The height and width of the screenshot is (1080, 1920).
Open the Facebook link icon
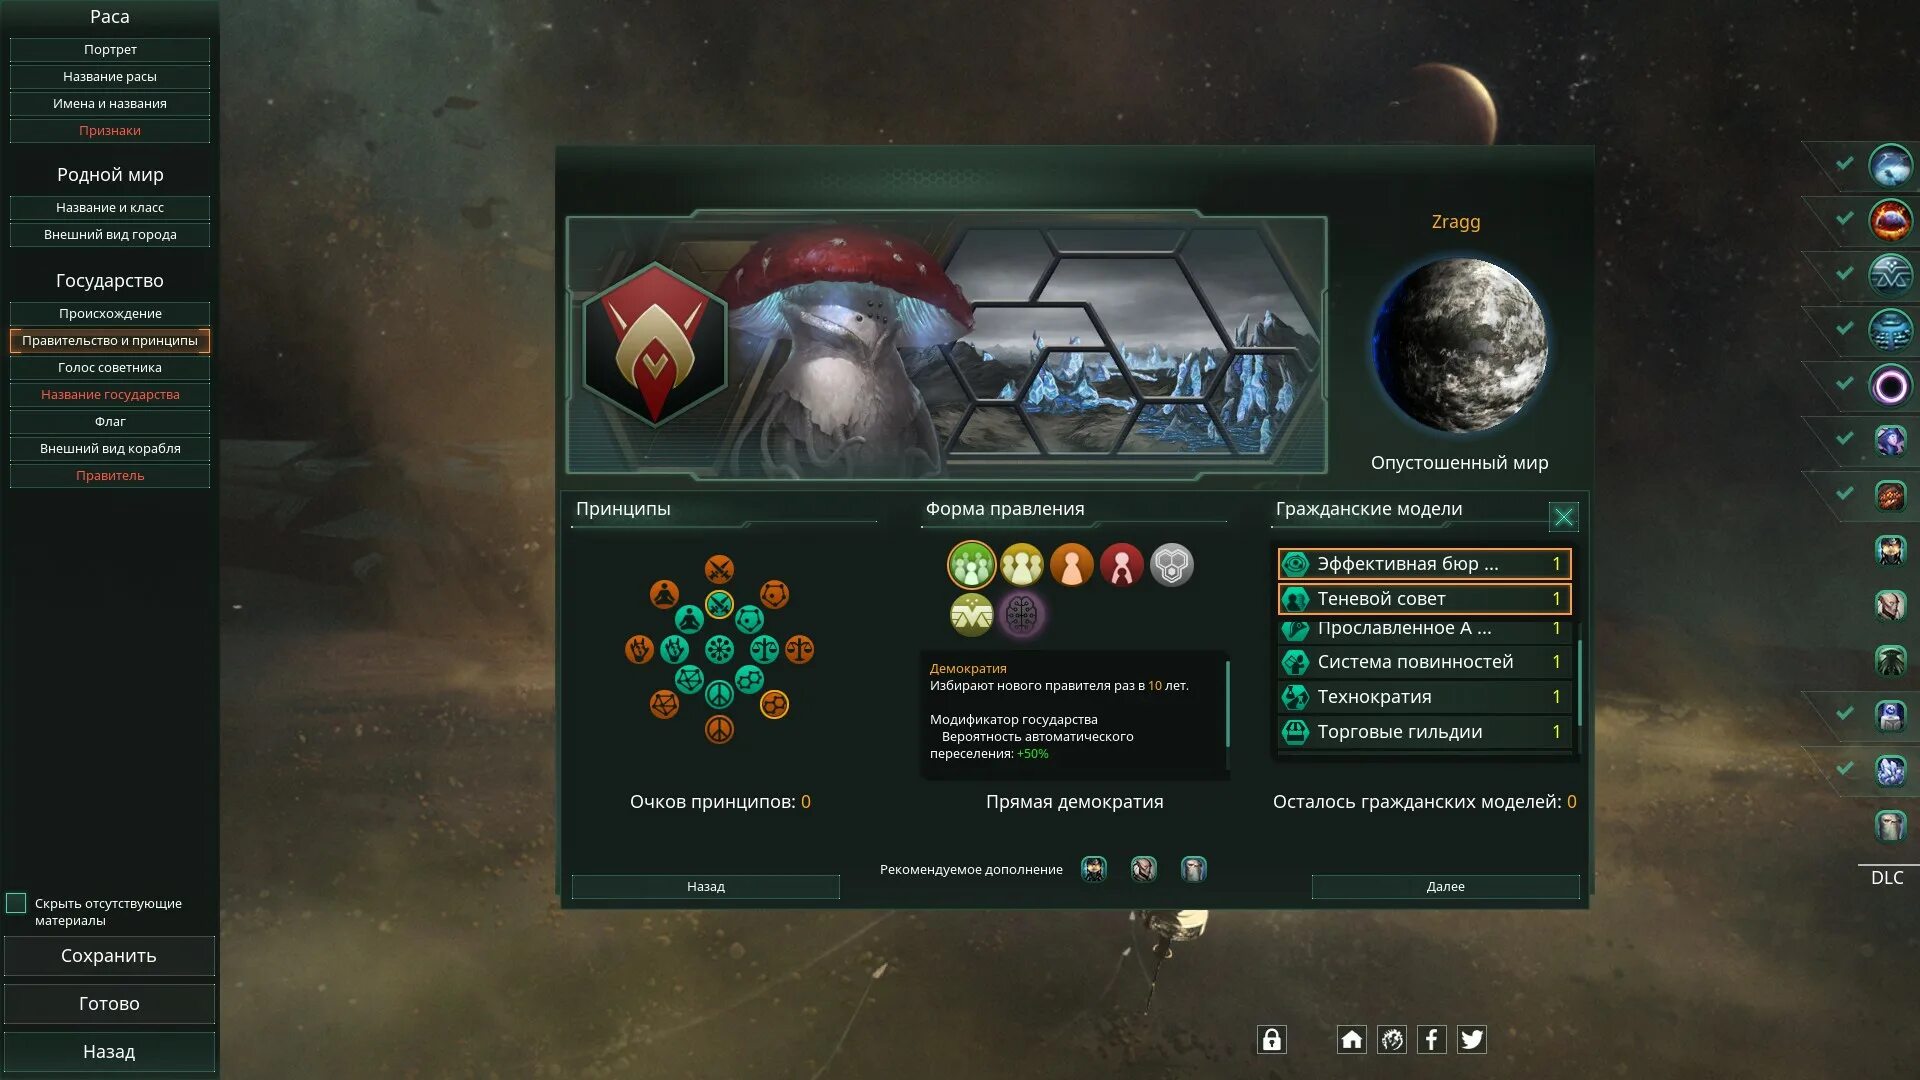pyautogui.click(x=1431, y=1040)
